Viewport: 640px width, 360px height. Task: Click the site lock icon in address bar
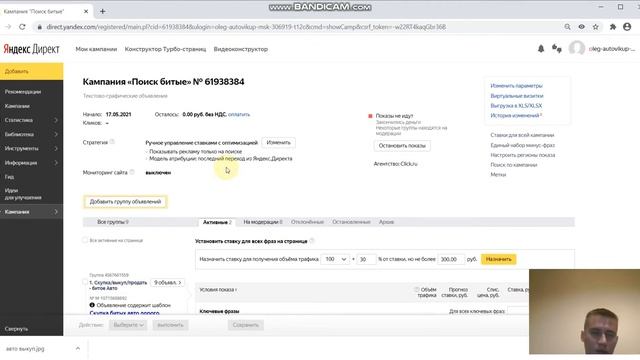pos(40,27)
